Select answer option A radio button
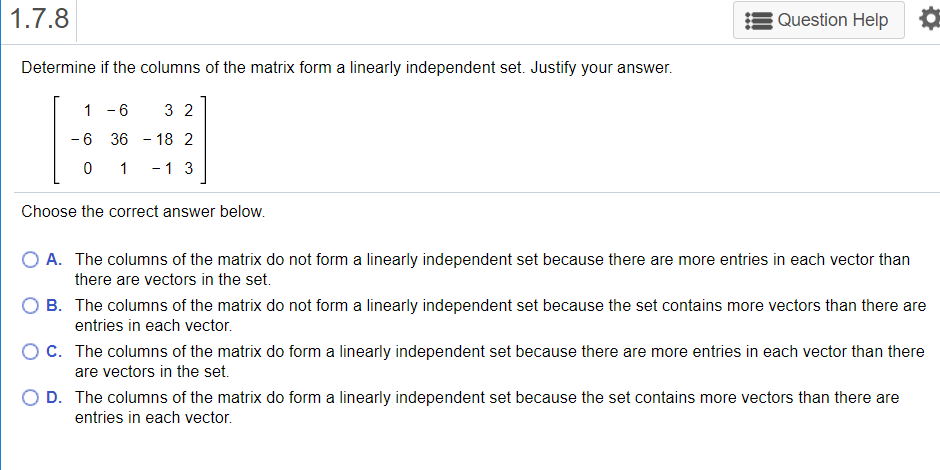This screenshot has height=470, width=940. pos(30,260)
